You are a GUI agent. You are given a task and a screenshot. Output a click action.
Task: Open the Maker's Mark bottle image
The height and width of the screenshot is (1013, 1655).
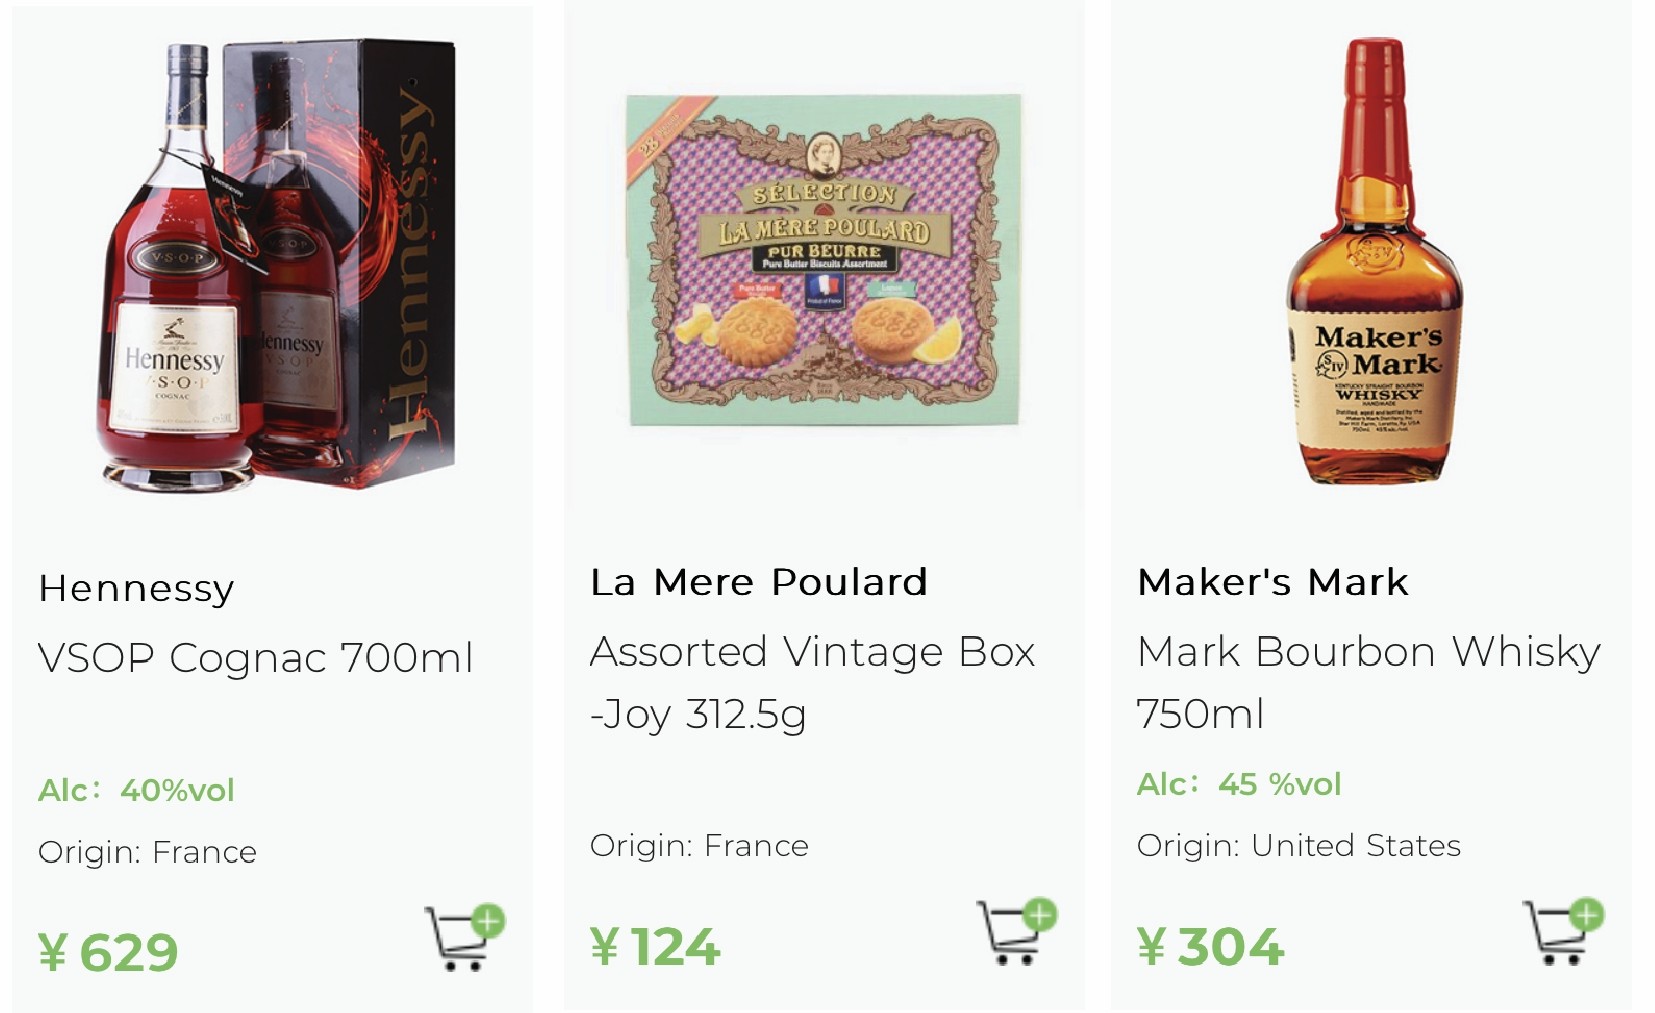(x=1374, y=261)
